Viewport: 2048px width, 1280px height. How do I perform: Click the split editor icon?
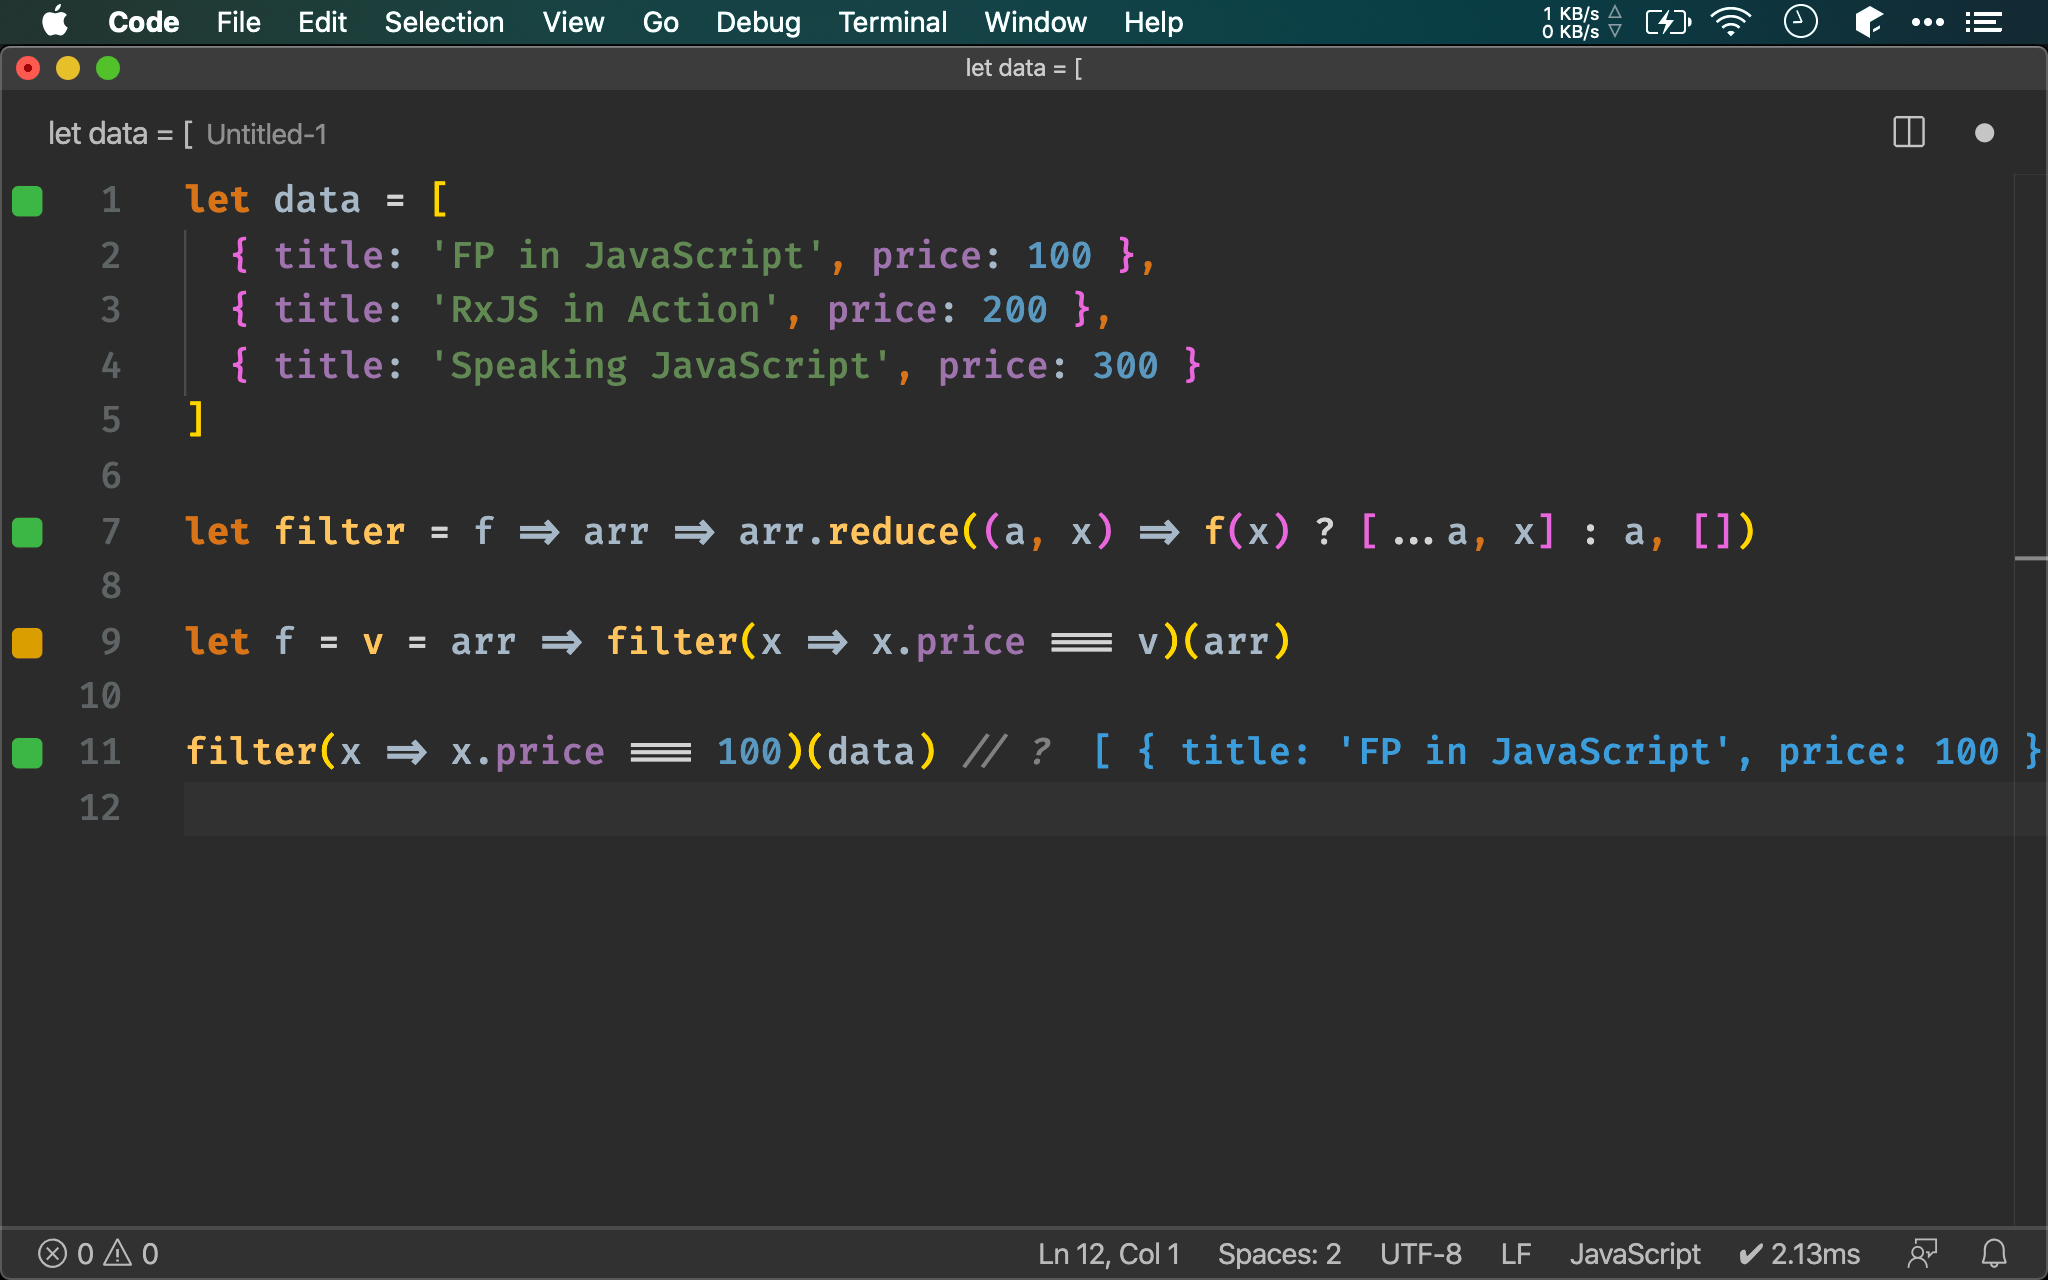(x=1908, y=134)
